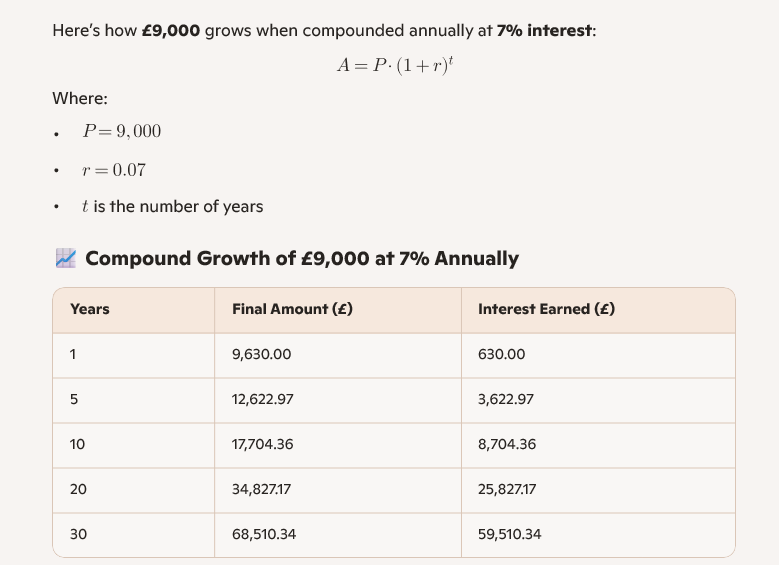This screenshot has height=565, width=779.
Task: Click the Final Amount (£) column header
Action: [292, 310]
